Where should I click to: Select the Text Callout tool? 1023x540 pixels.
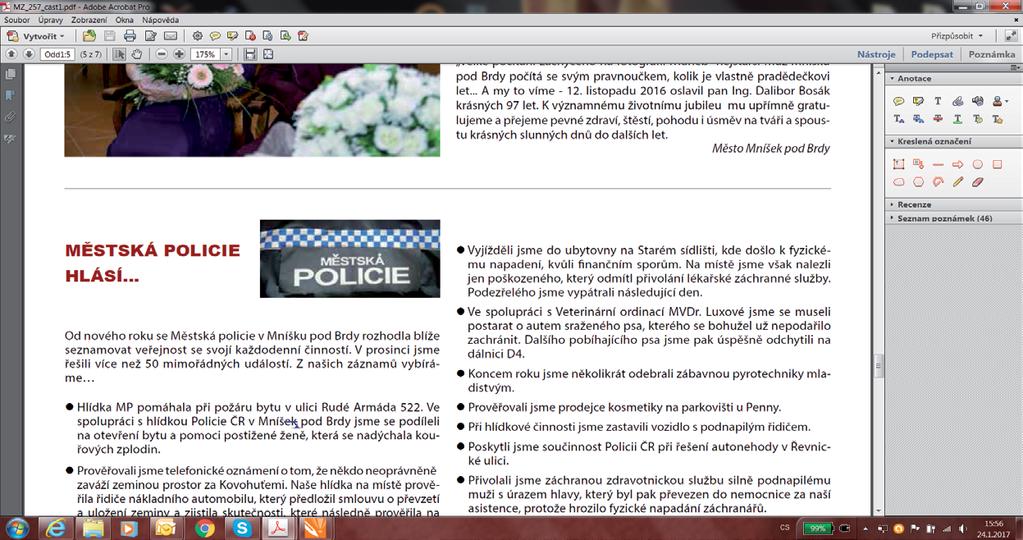(919, 164)
